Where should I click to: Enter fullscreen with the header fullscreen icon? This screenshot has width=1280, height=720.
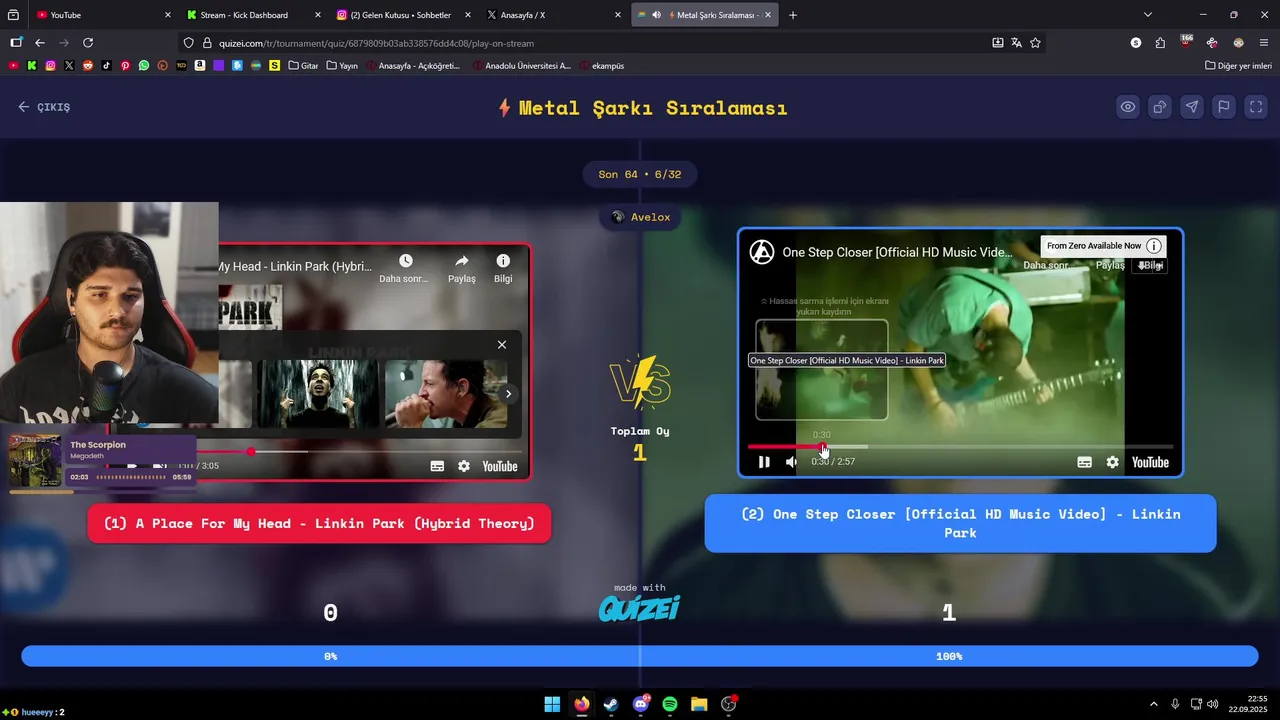1256,107
